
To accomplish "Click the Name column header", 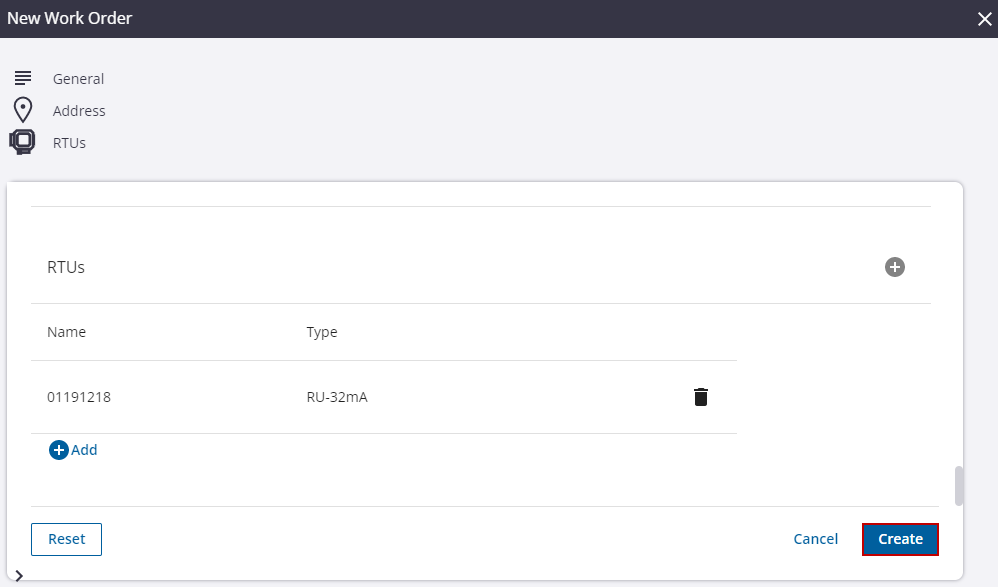I will (x=66, y=332).
